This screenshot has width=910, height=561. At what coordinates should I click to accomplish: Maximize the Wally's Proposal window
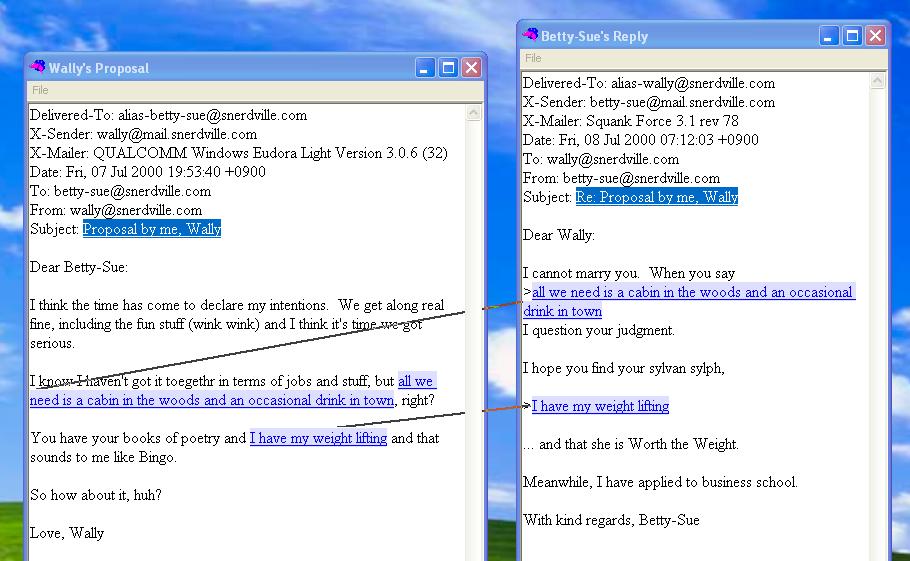pos(448,68)
